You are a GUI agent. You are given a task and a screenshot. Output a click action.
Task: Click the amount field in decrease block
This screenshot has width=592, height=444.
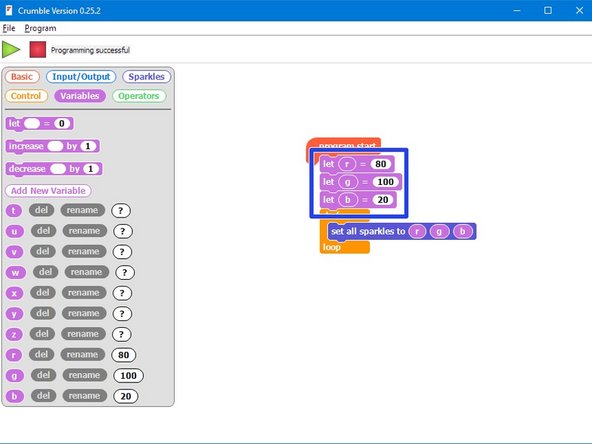pyautogui.click(x=91, y=169)
